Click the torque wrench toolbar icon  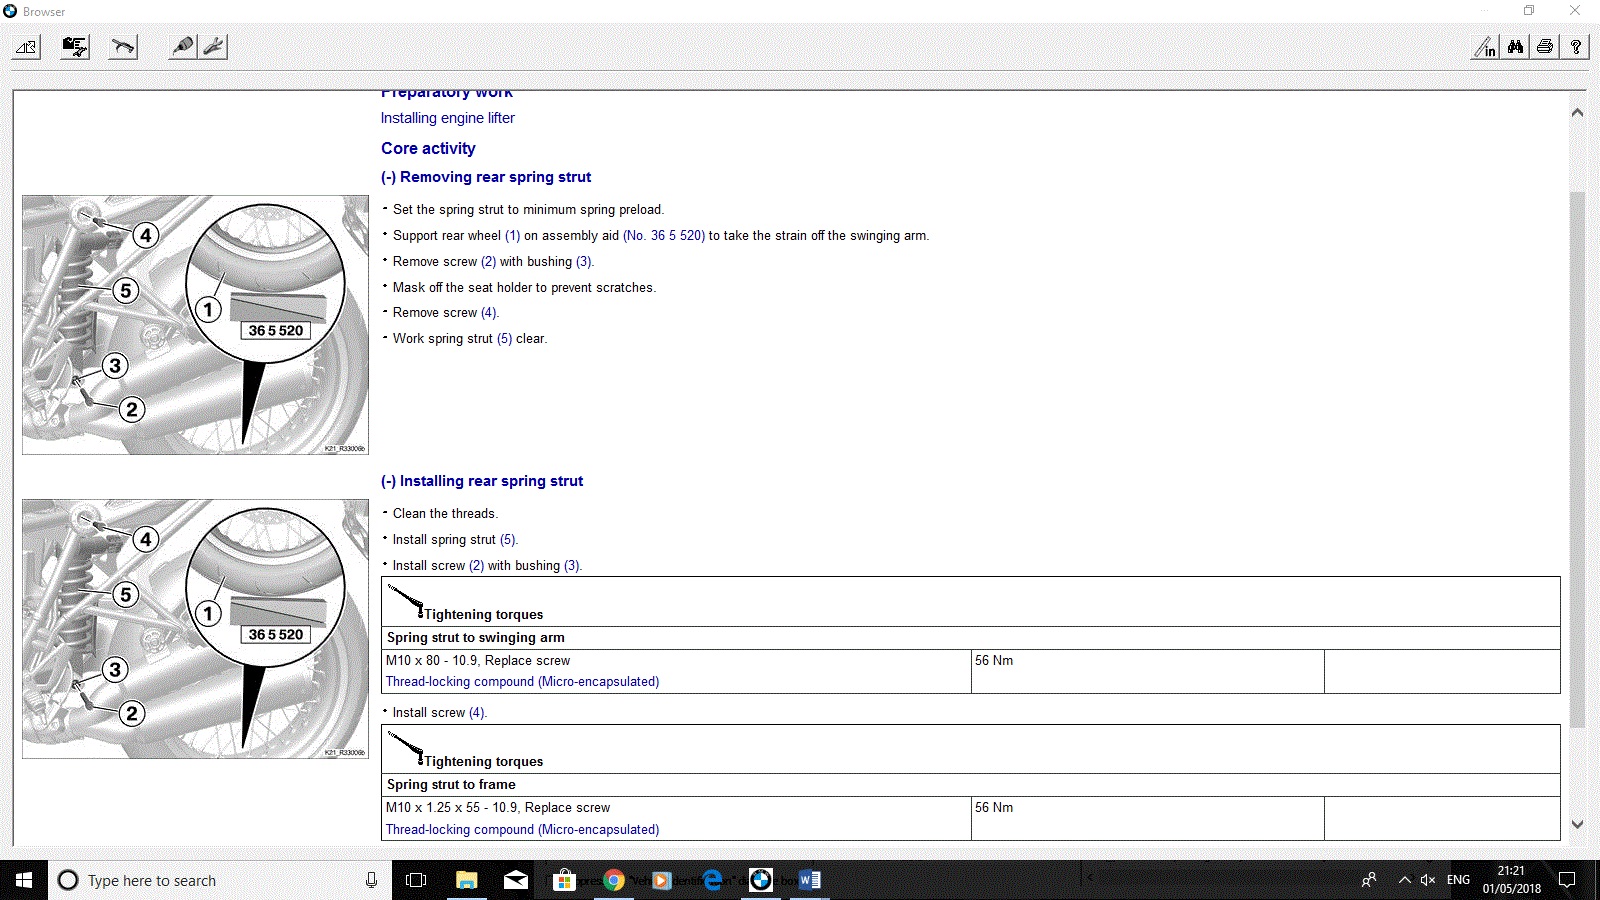coord(123,47)
